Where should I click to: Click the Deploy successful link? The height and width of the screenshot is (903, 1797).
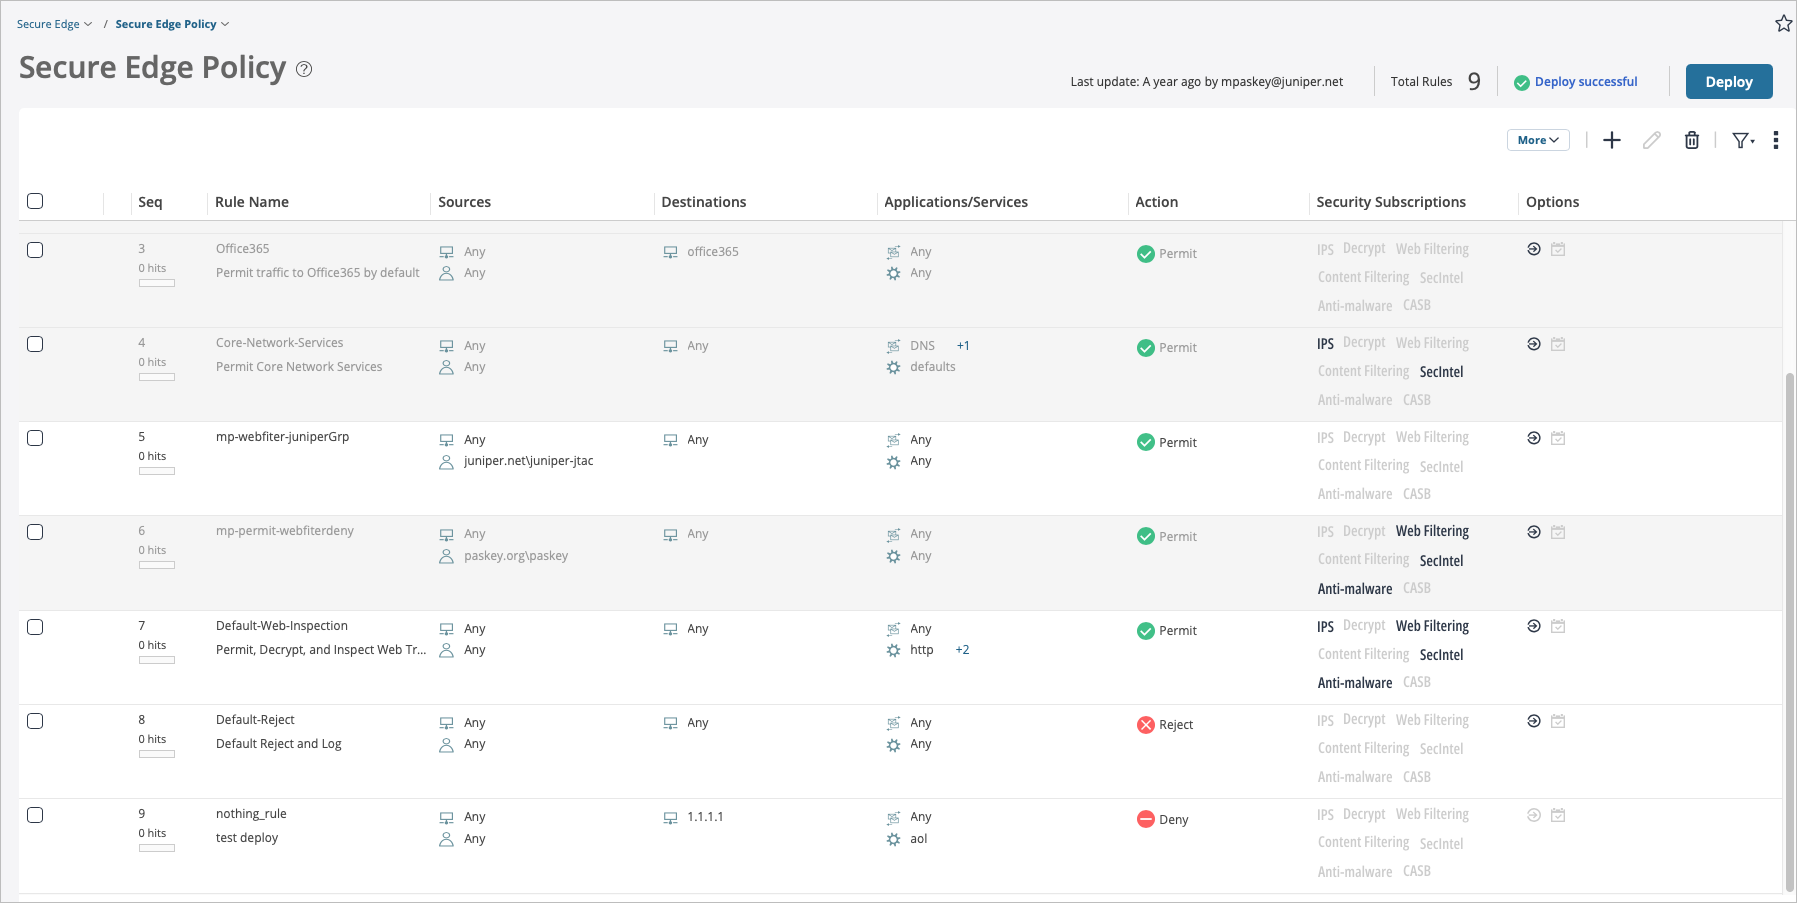tap(1585, 82)
